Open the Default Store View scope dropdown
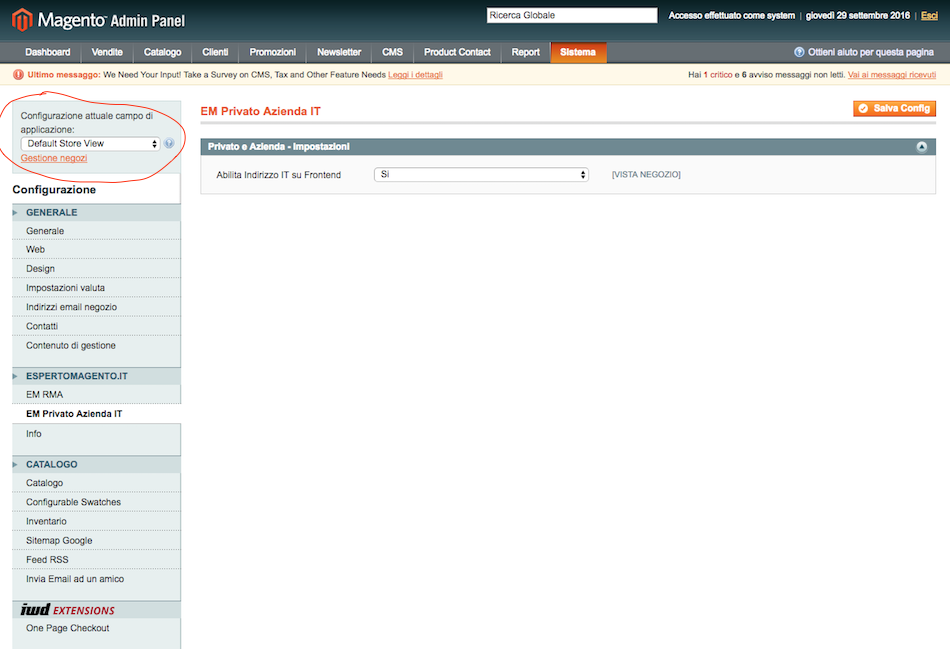Viewport: 950px width, 649px height. [90, 144]
